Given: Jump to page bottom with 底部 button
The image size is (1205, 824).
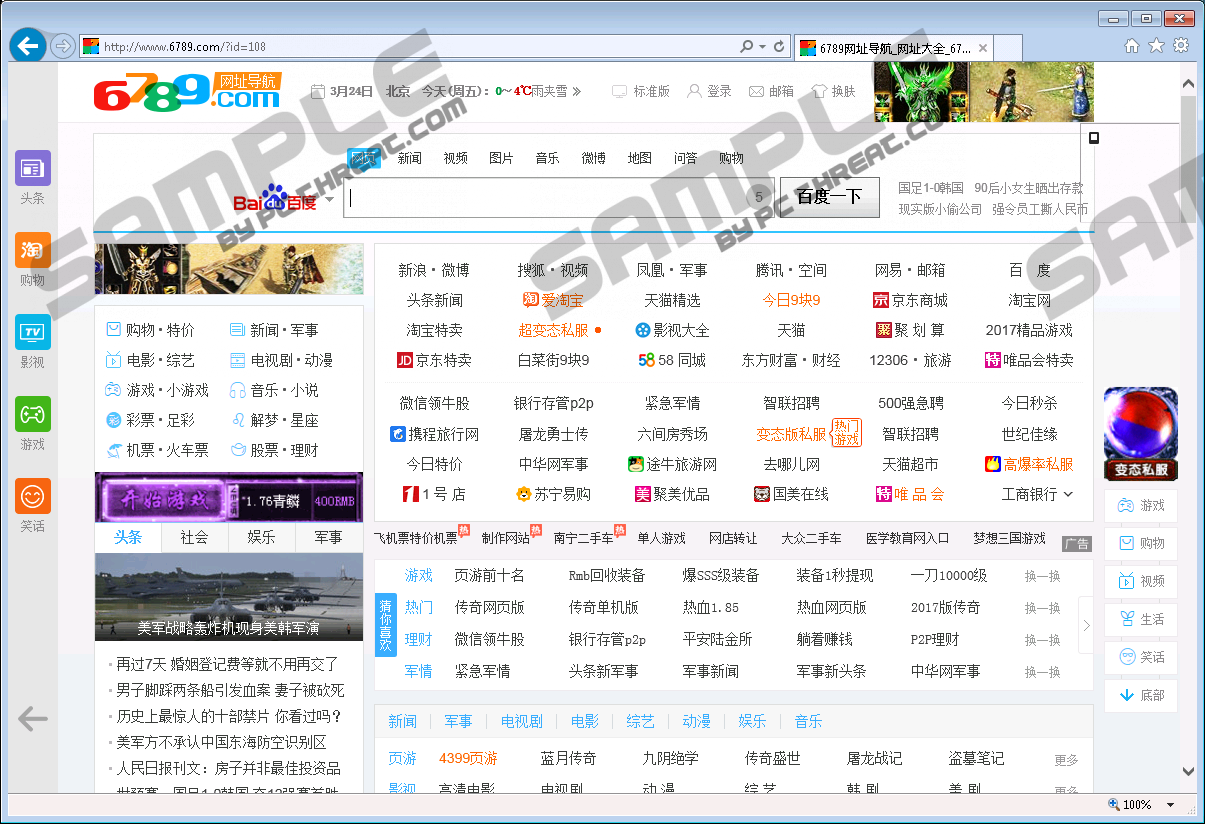Looking at the screenshot, I should (x=1141, y=695).
